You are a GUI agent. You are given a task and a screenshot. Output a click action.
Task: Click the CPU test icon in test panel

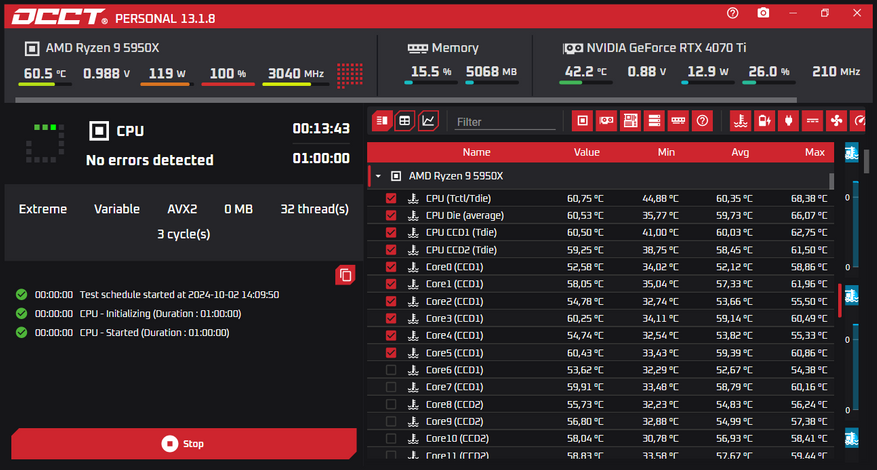99,130
